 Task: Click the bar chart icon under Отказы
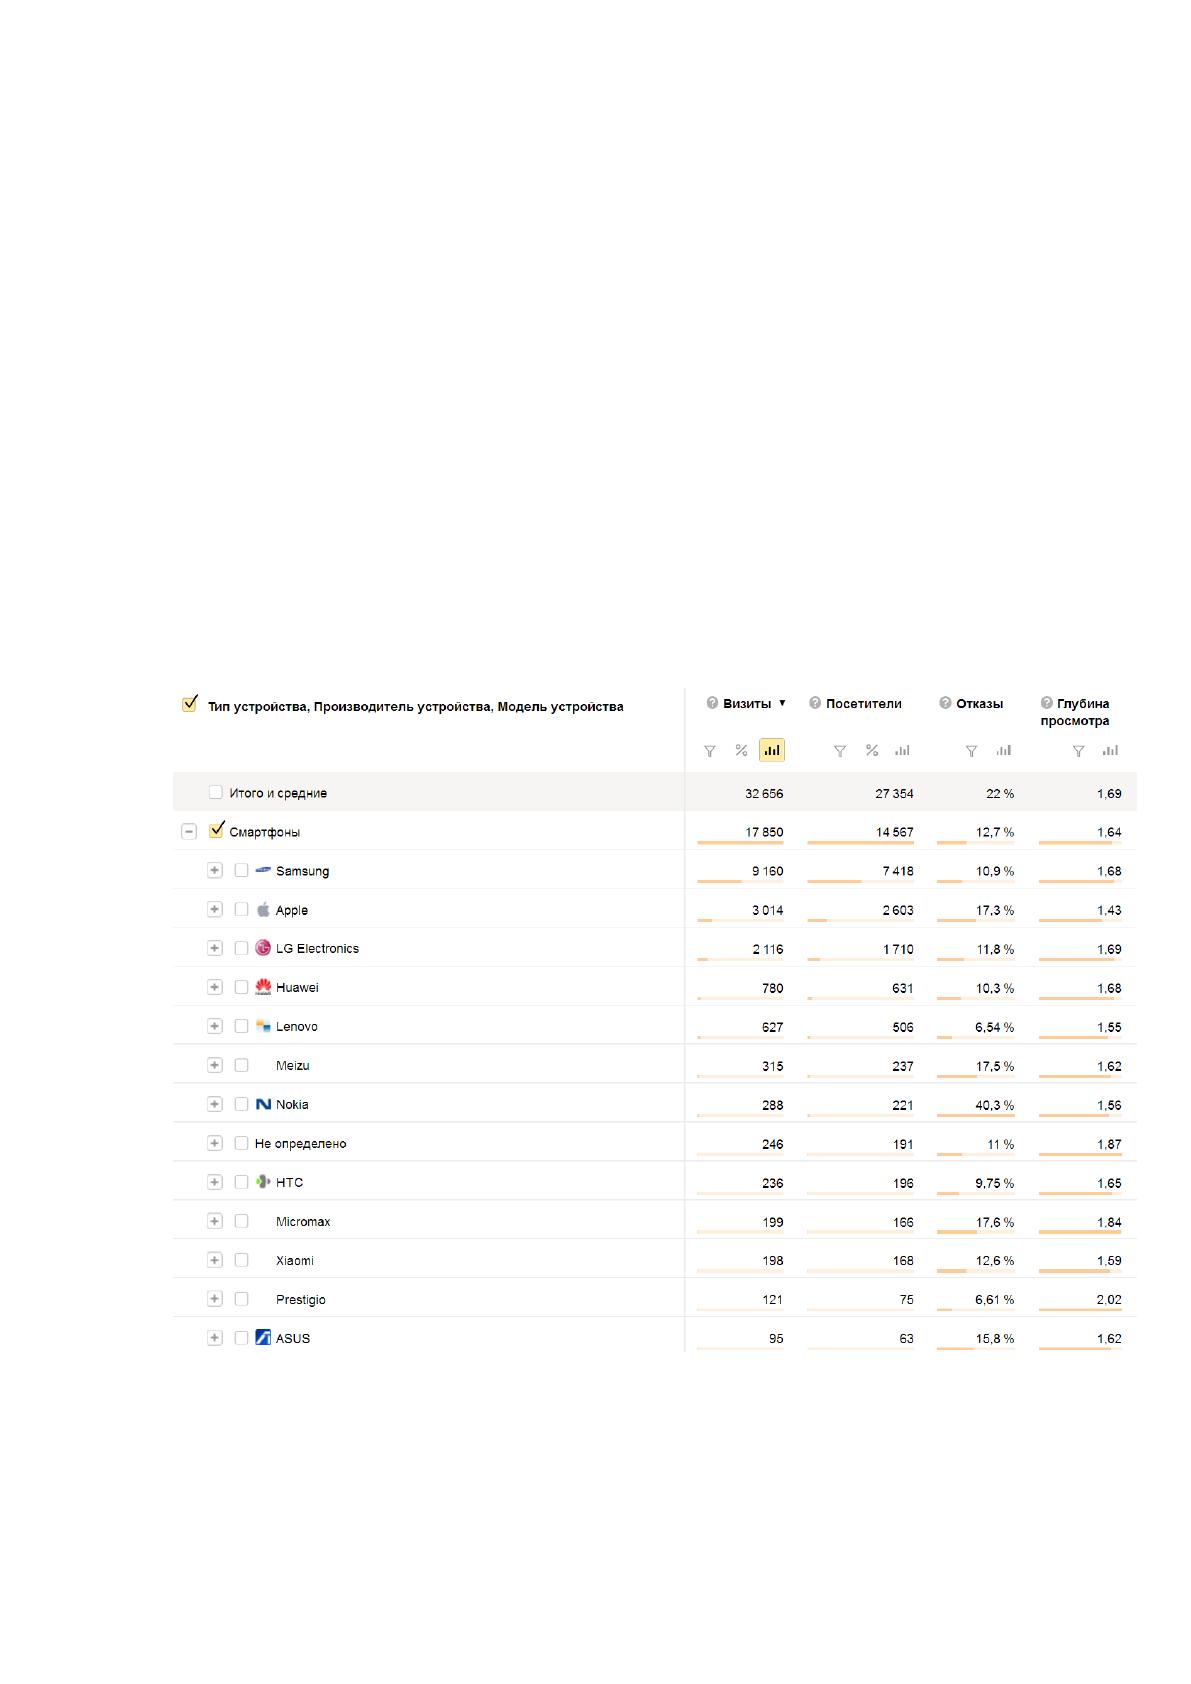[1004, 750]
